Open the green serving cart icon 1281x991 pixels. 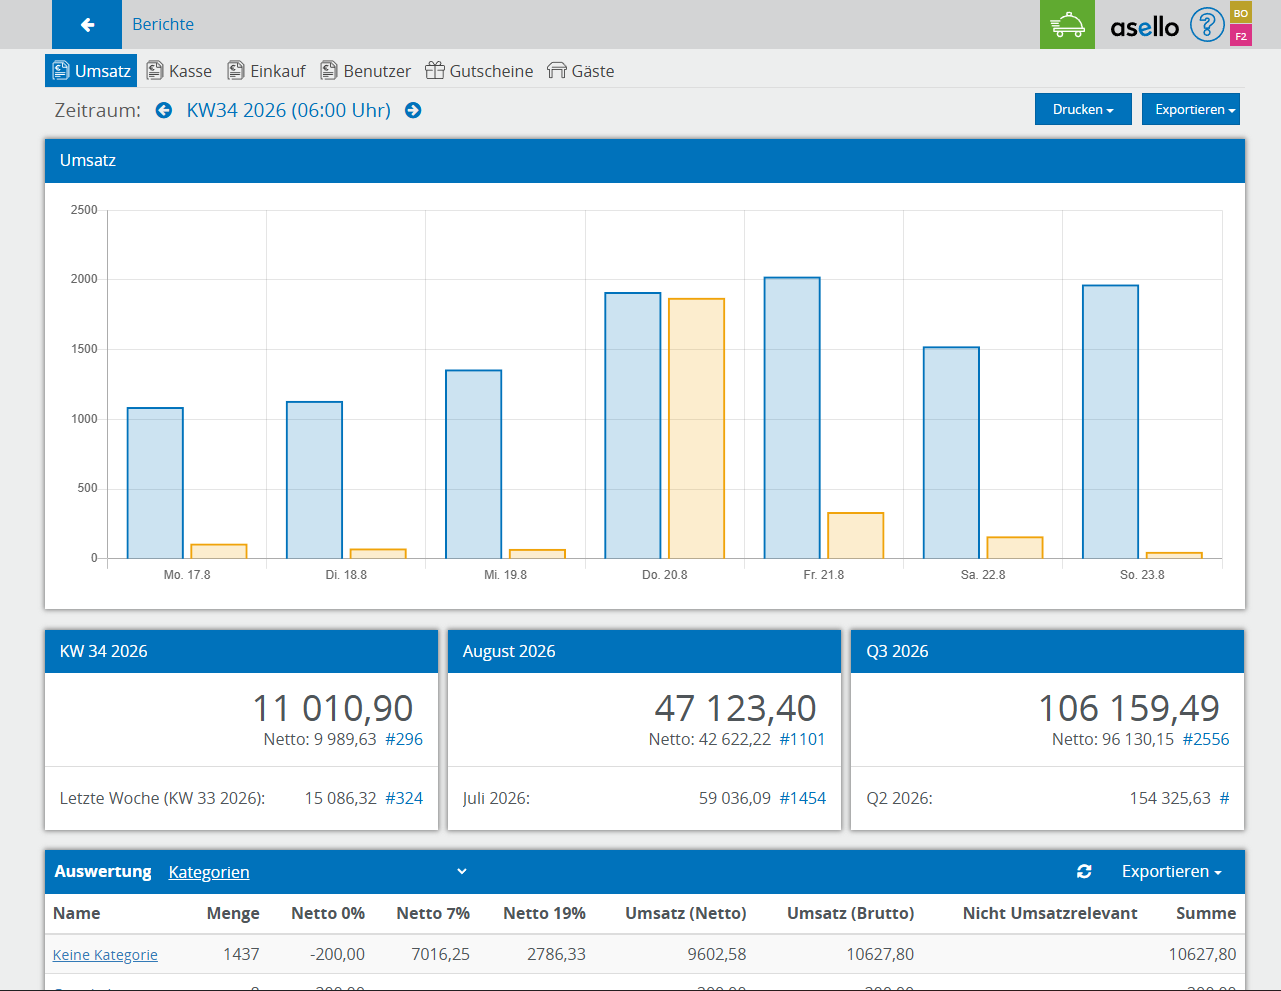[x=1067, y=24]
